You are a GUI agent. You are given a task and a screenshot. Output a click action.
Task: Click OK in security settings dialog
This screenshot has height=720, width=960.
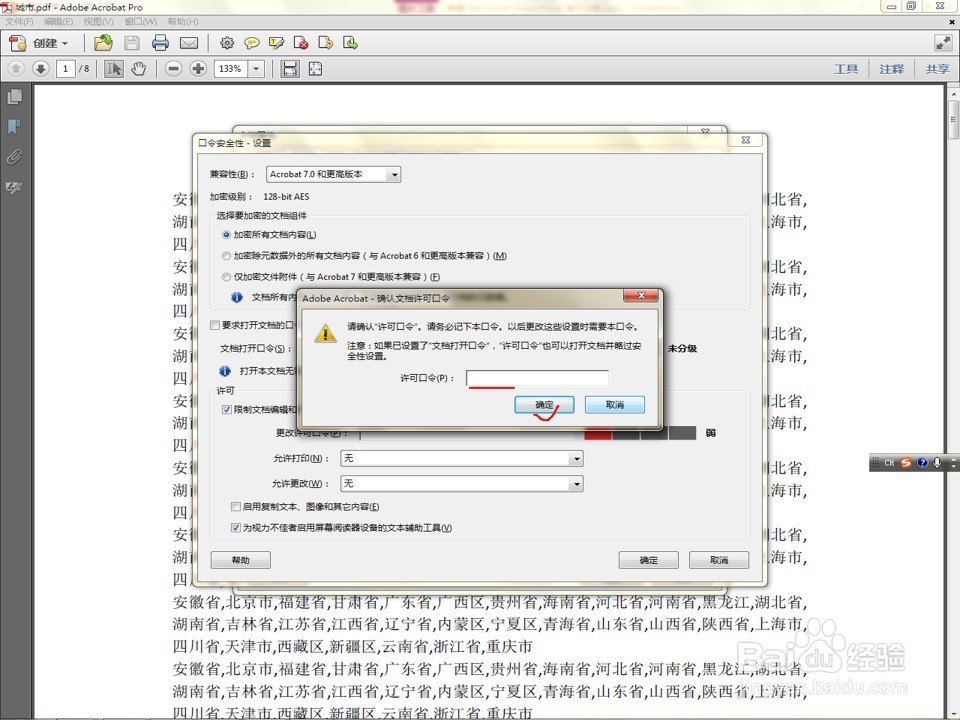648,560
